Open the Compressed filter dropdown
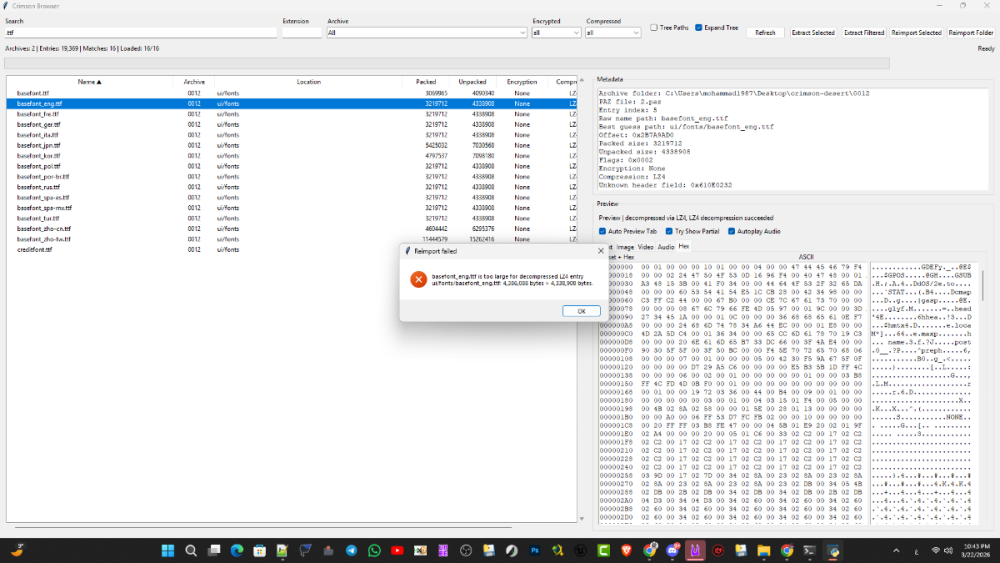 (613, 33)
